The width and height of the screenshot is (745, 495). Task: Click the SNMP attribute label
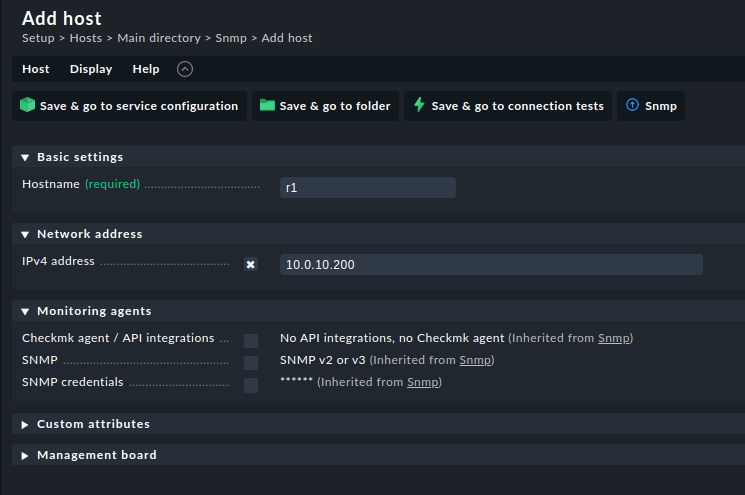point(40,360)
